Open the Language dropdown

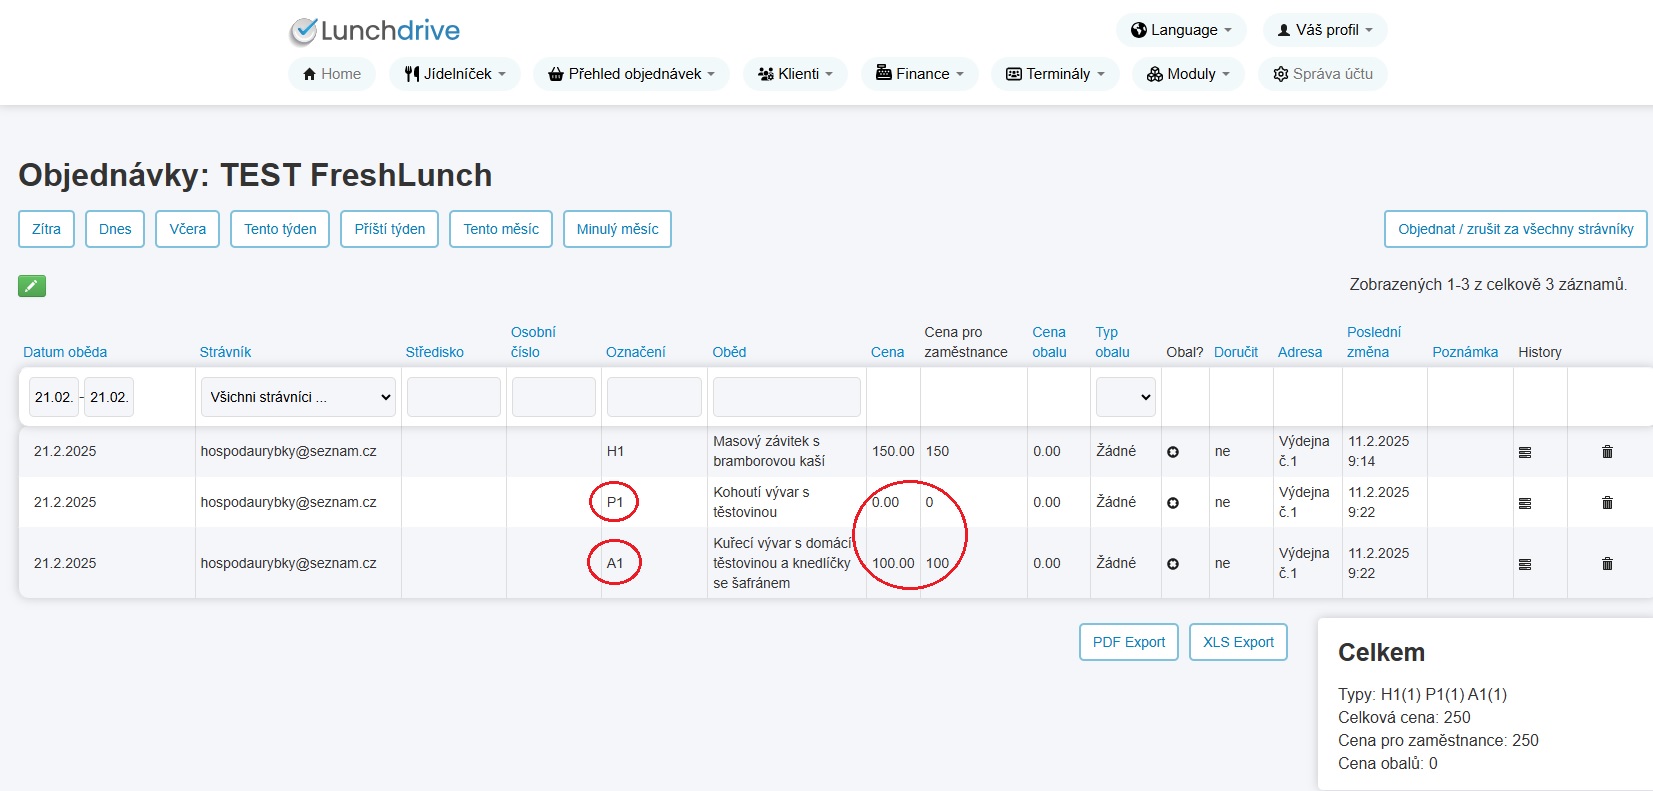tap(1181, 30)
